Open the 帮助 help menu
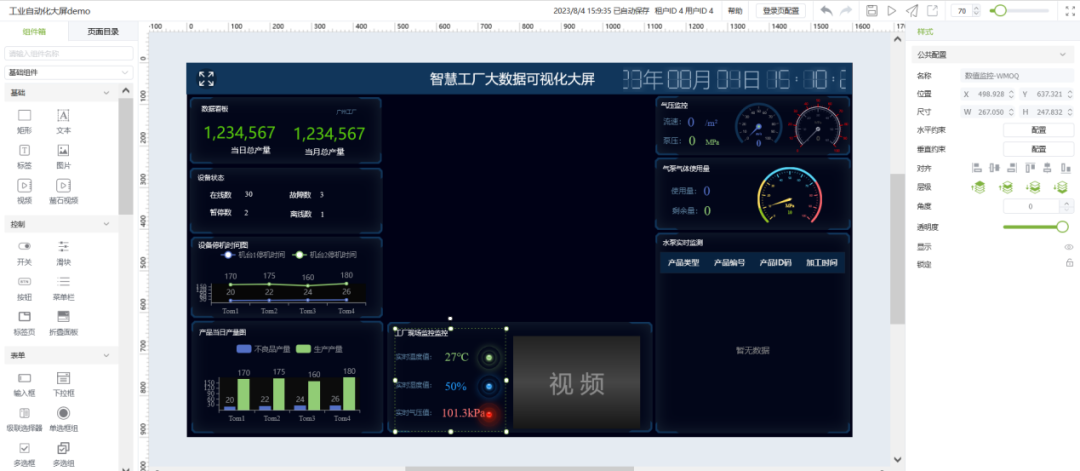Image resolution: width=1080 pixels, height=471 pixels. click(735, 11)
